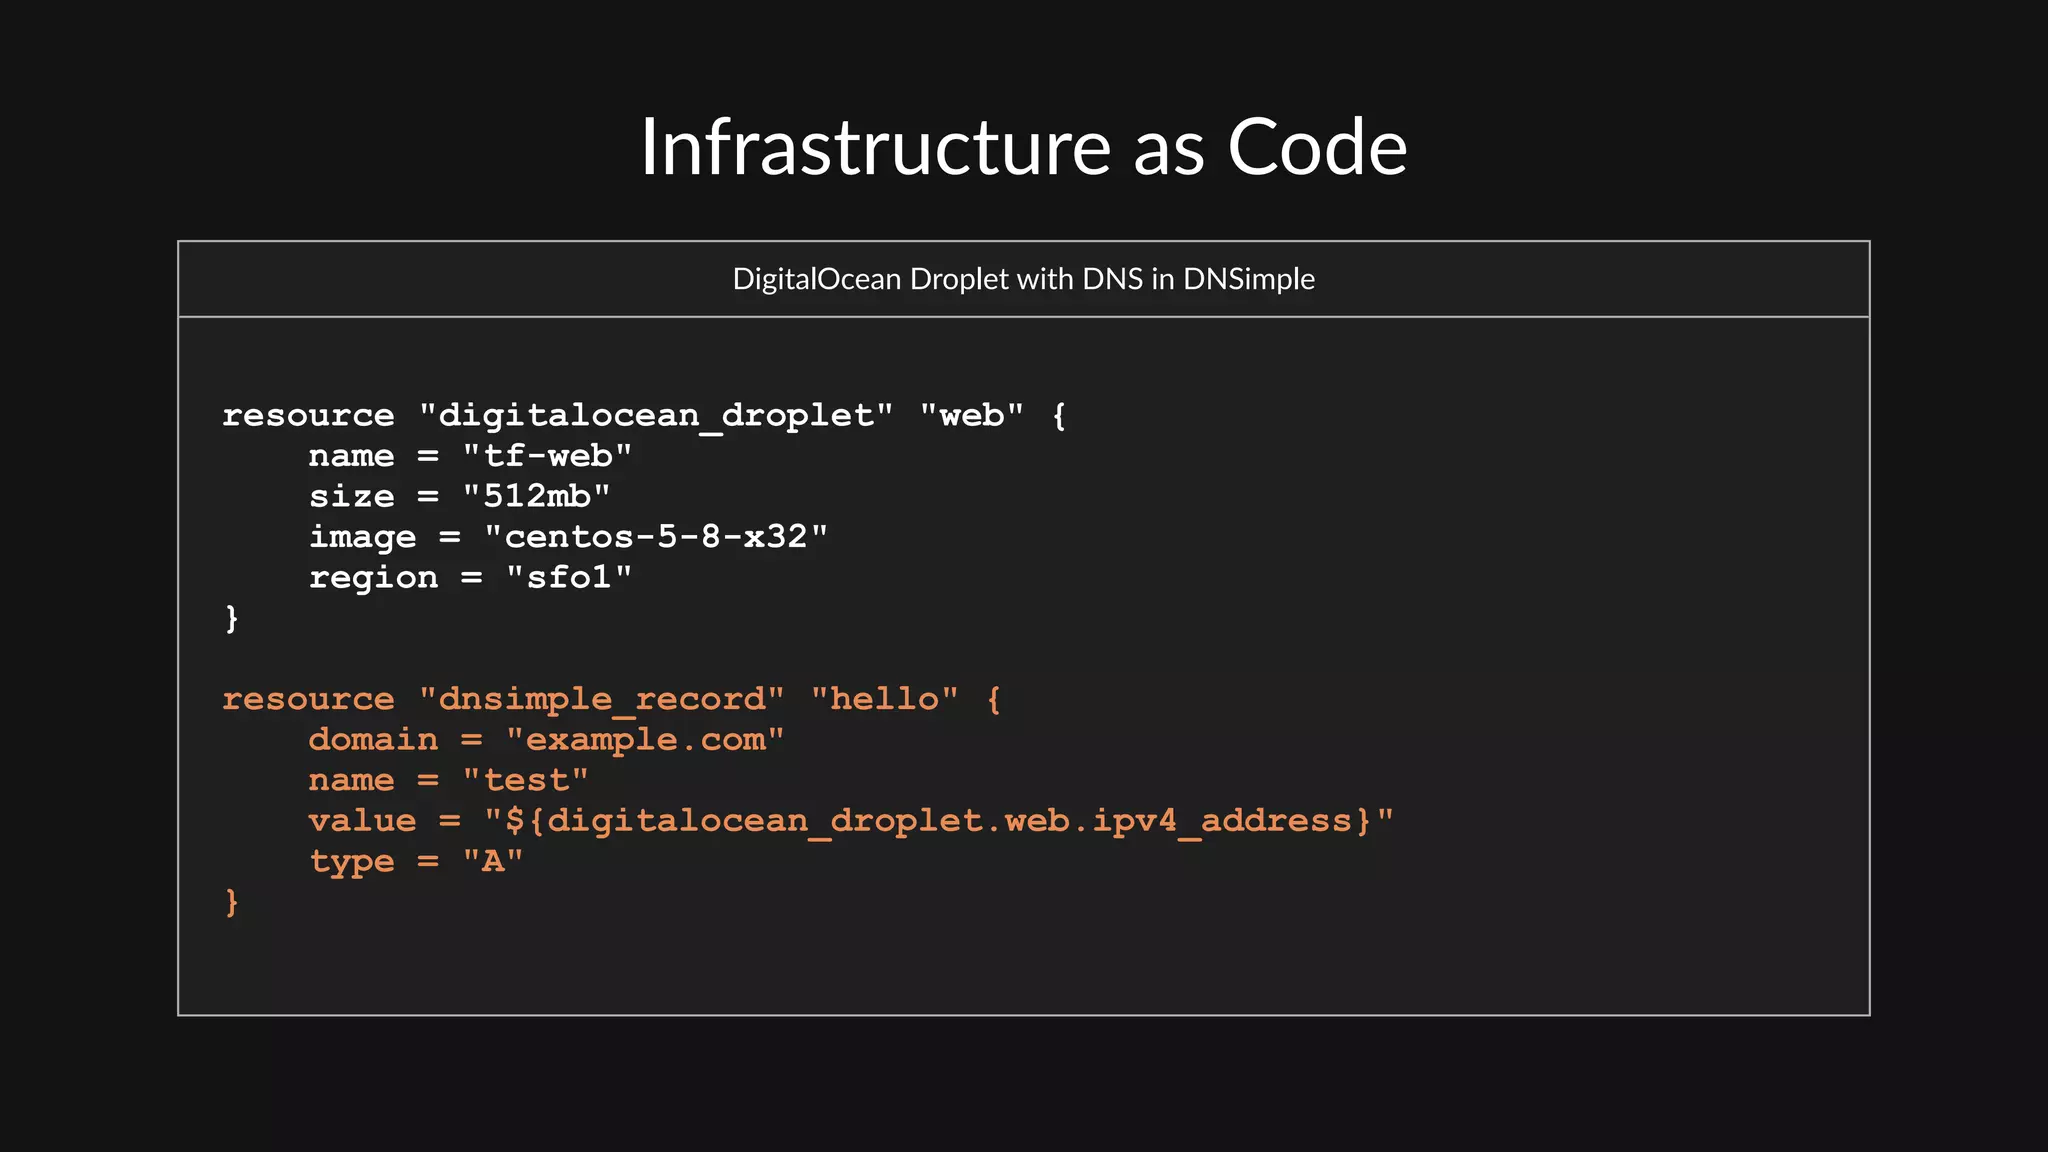Click the 'DigitalOcean Droplet with DNS in DNSimple' header

(1023, 279)
